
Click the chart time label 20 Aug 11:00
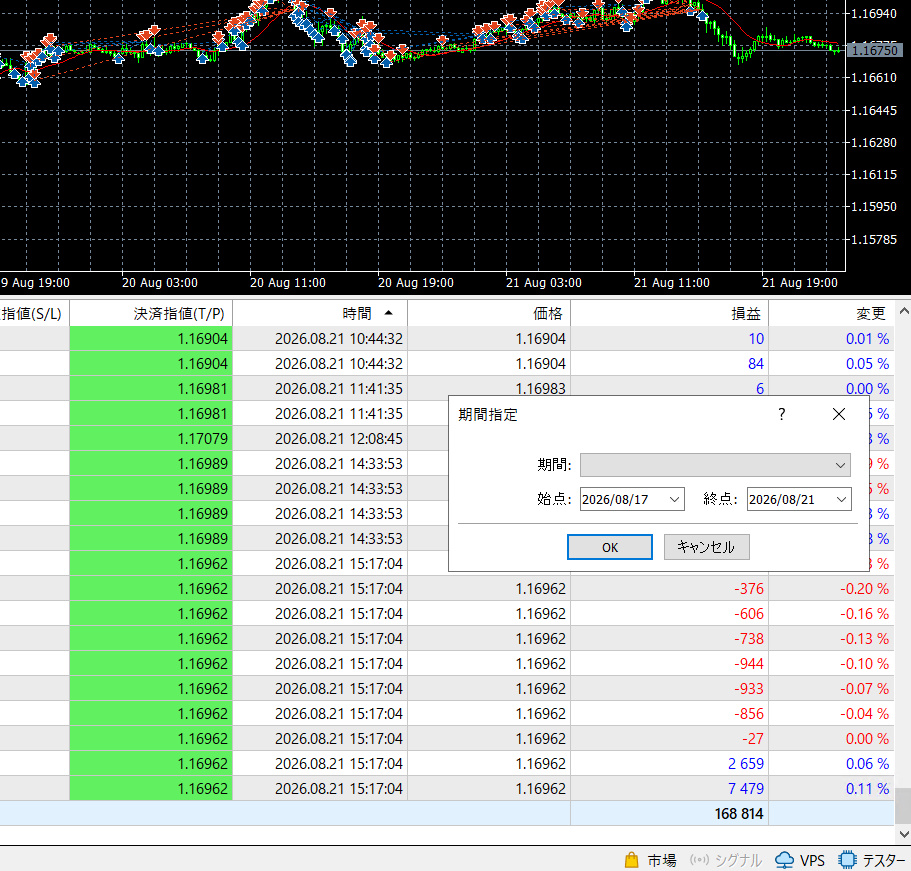[288, 283]
